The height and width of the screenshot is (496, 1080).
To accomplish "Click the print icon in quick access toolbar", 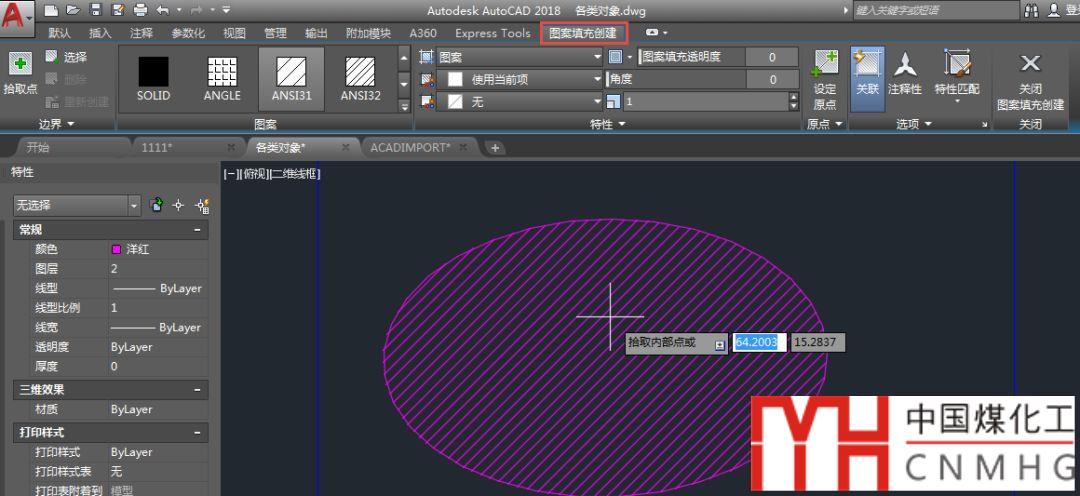I will point(139,10).
